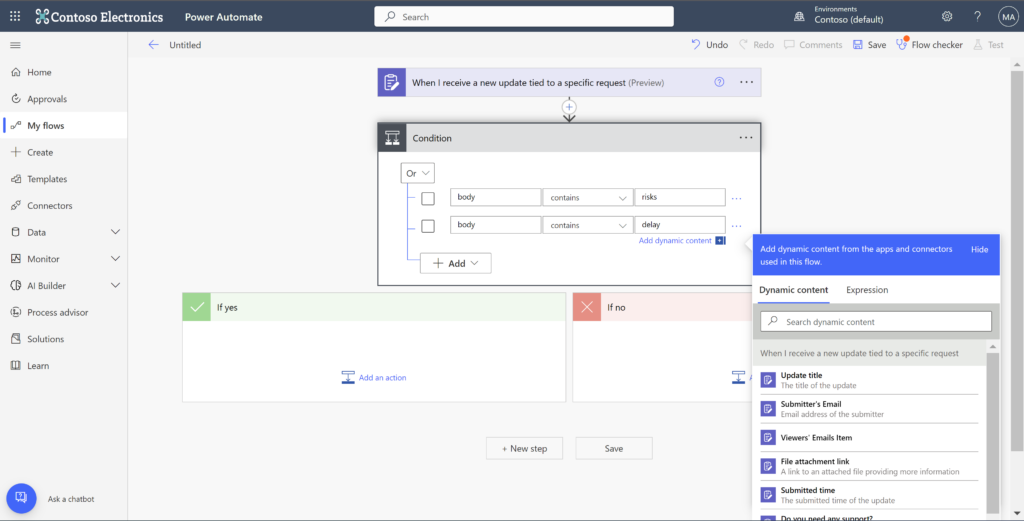Select Templates in the left navigation
The height and width of the screenshot is (521, 1024).
point(47,179)
